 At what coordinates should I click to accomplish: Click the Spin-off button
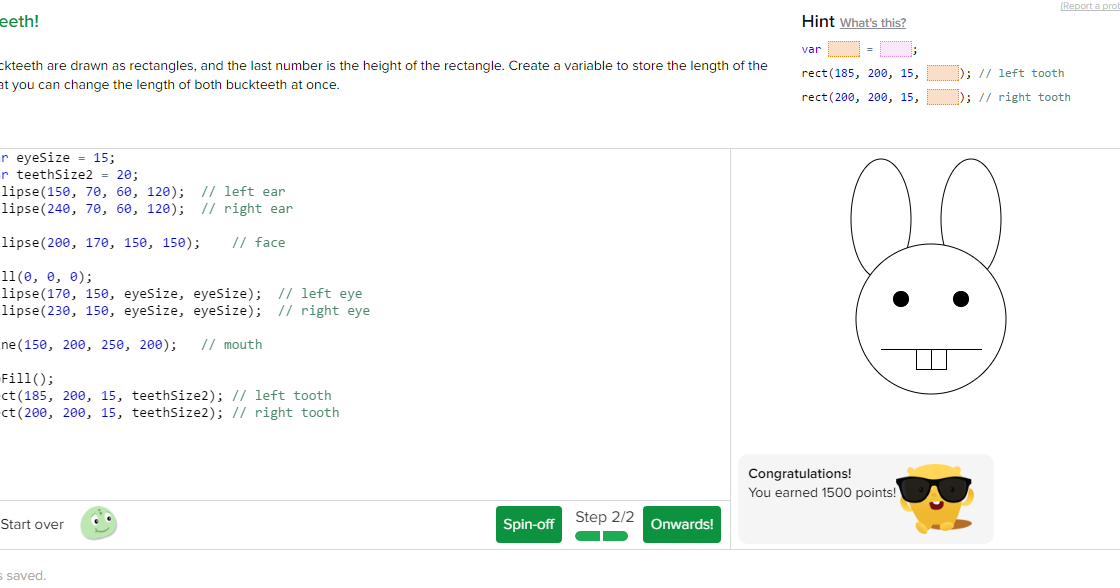point(529,523)
